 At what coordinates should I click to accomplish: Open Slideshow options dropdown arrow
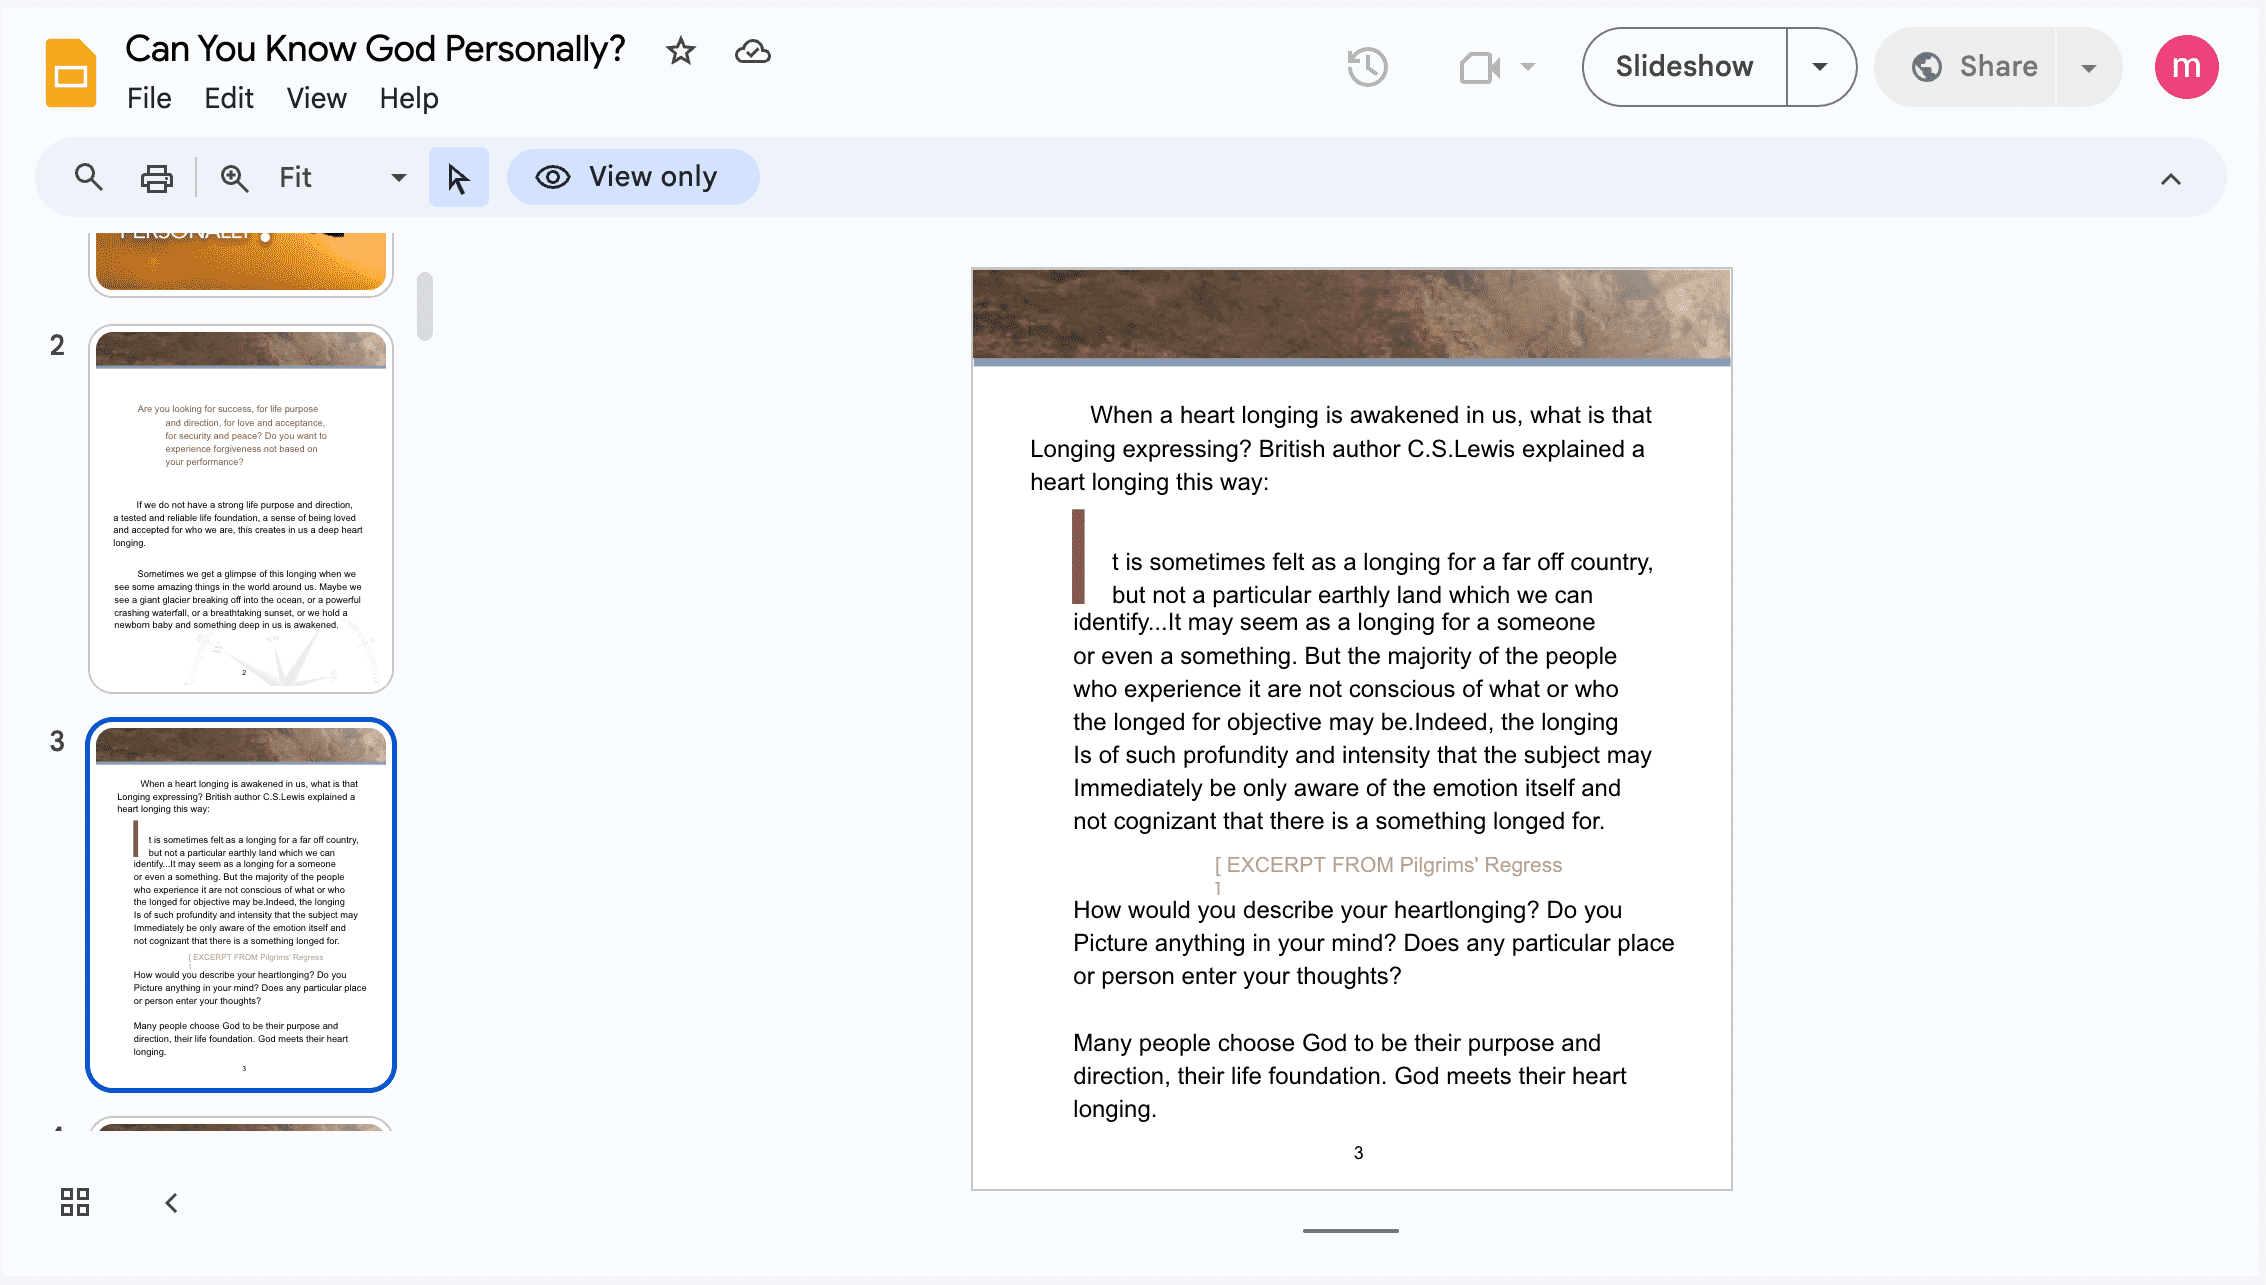(1820, 67)
